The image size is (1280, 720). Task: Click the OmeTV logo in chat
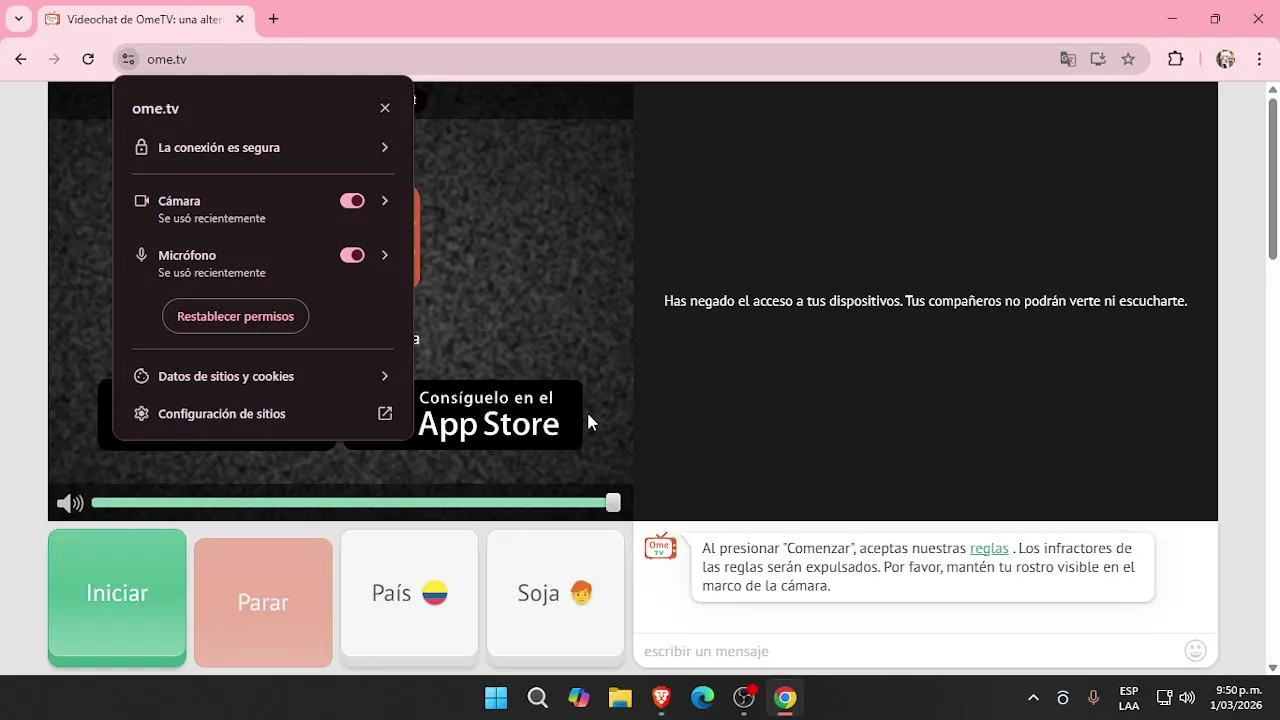tap(660, 546)
